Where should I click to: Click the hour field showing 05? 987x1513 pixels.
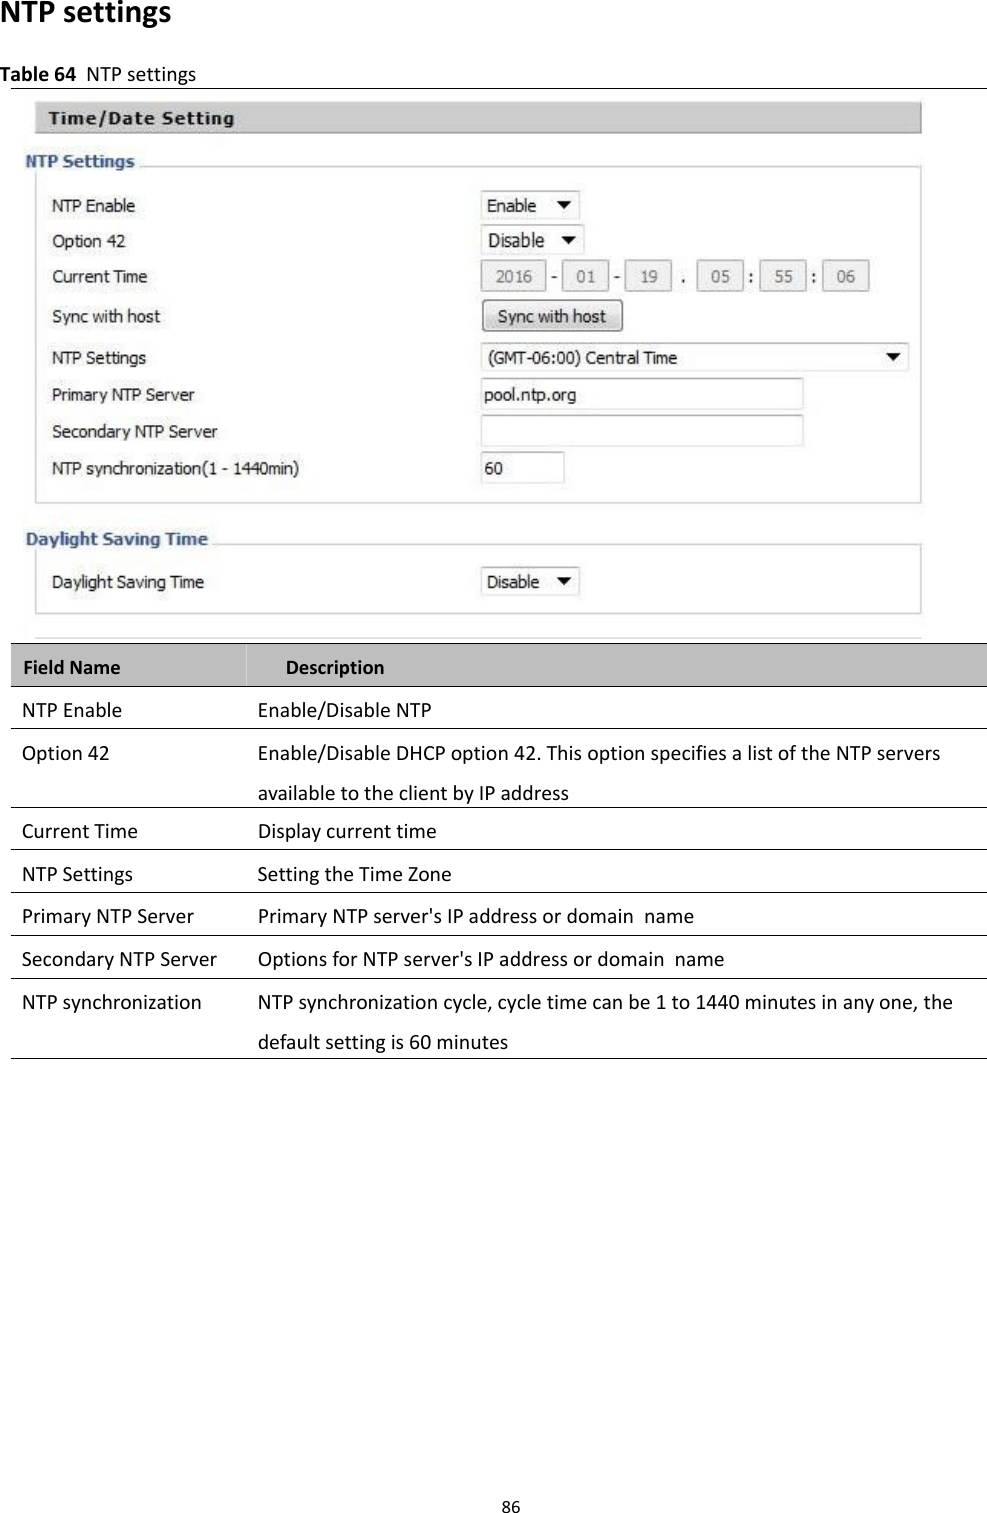point(718,276)
